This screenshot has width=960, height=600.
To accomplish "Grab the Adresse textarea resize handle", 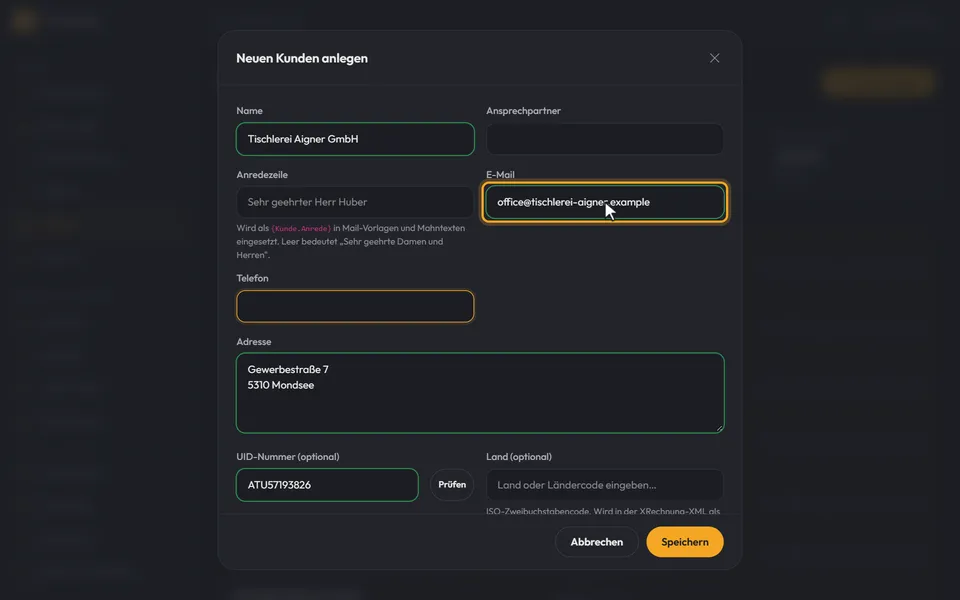I will (x=719, y=428).
